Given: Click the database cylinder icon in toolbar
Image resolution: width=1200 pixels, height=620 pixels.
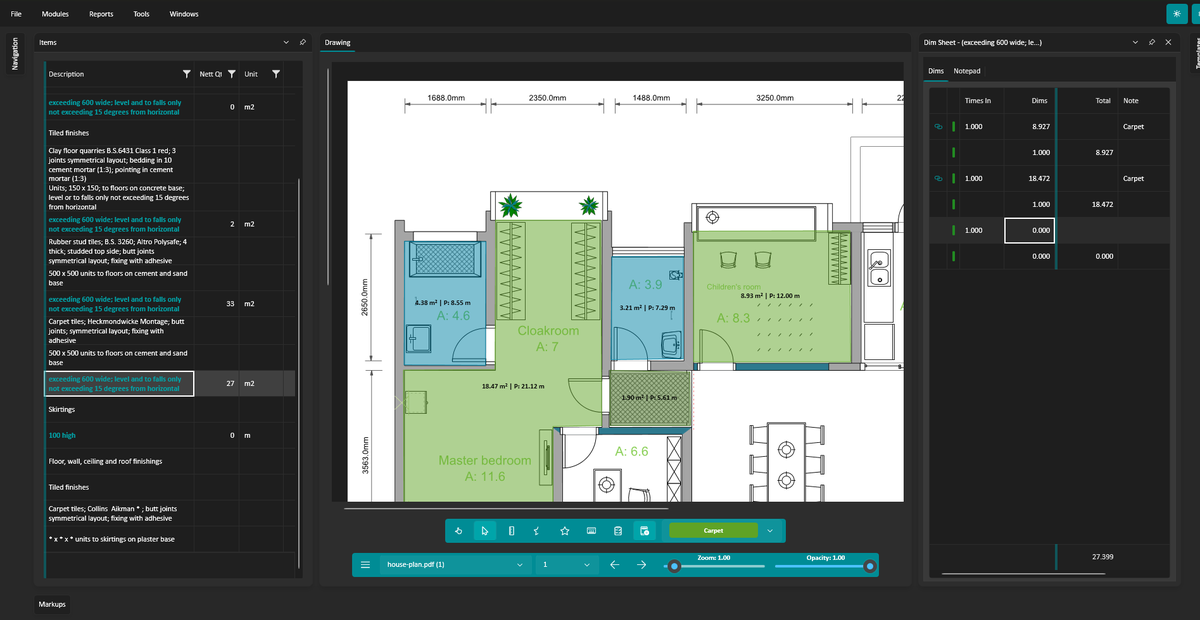Looking at the screenshot, I should 618,531.
